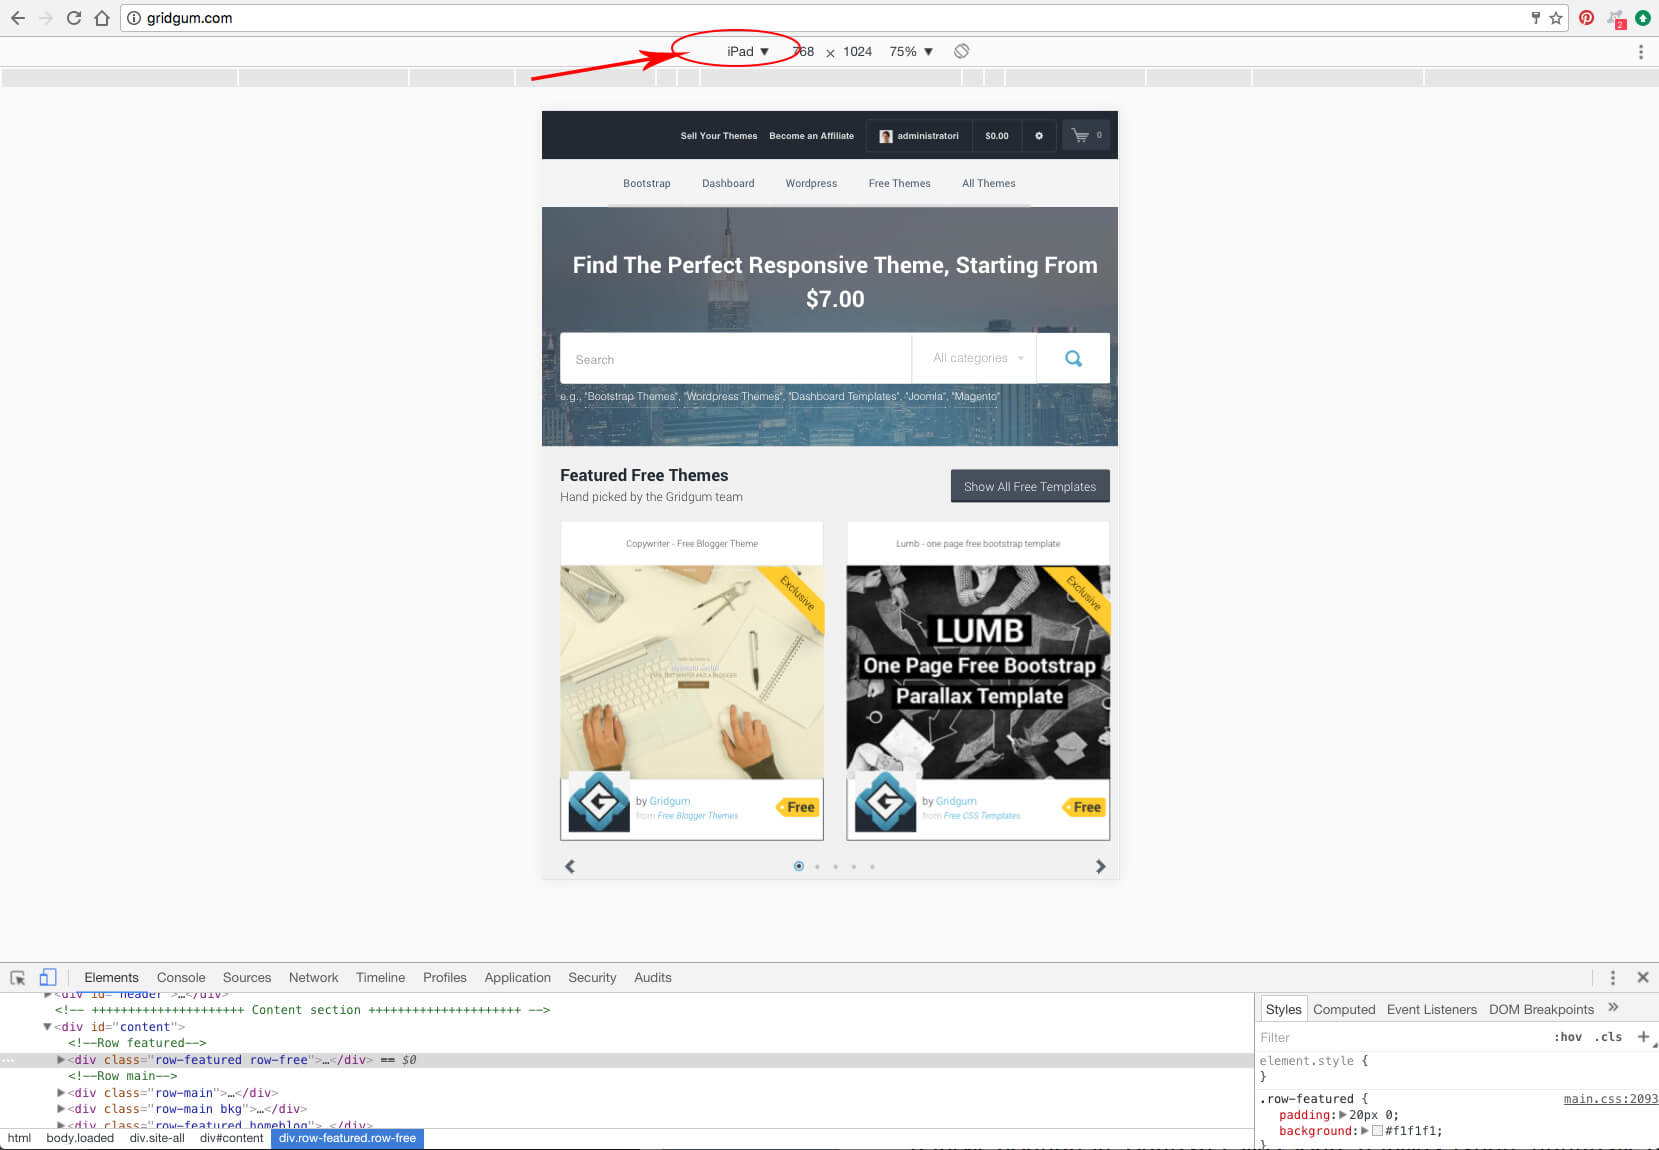Click the $0.00 balance button
This screenshot has width=1659, height=1150.
(997, 136)
